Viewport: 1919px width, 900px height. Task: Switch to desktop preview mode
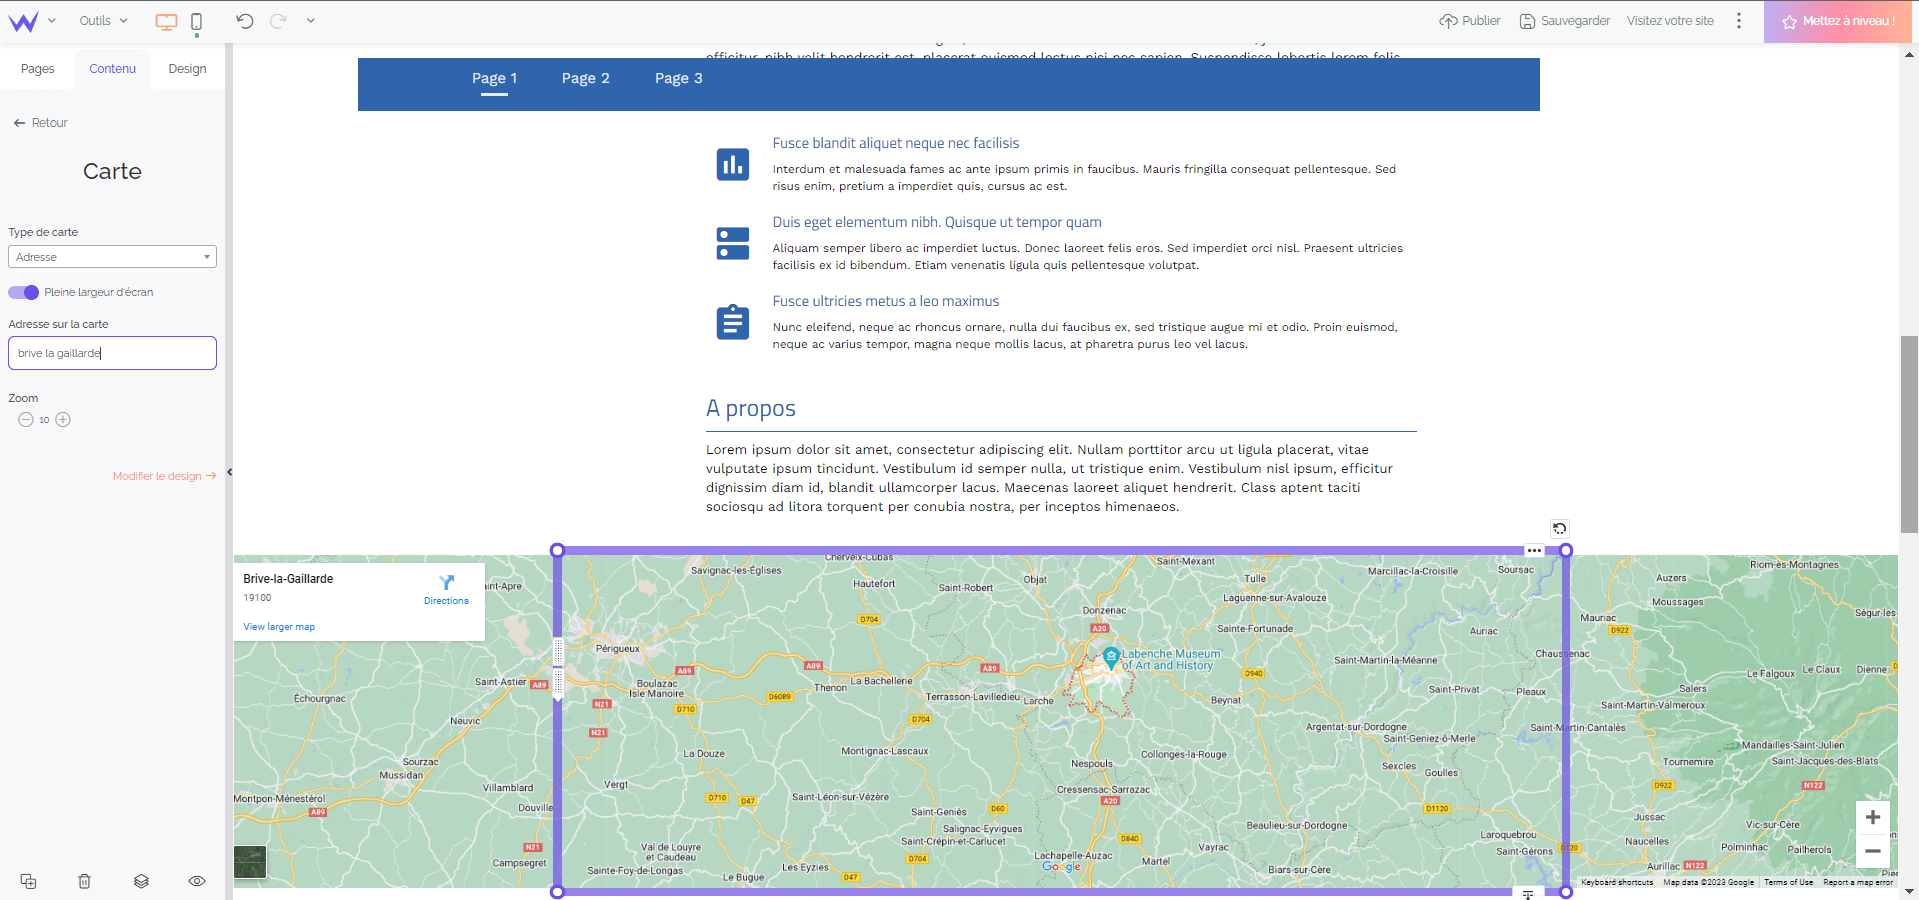[x=166, y=21]
